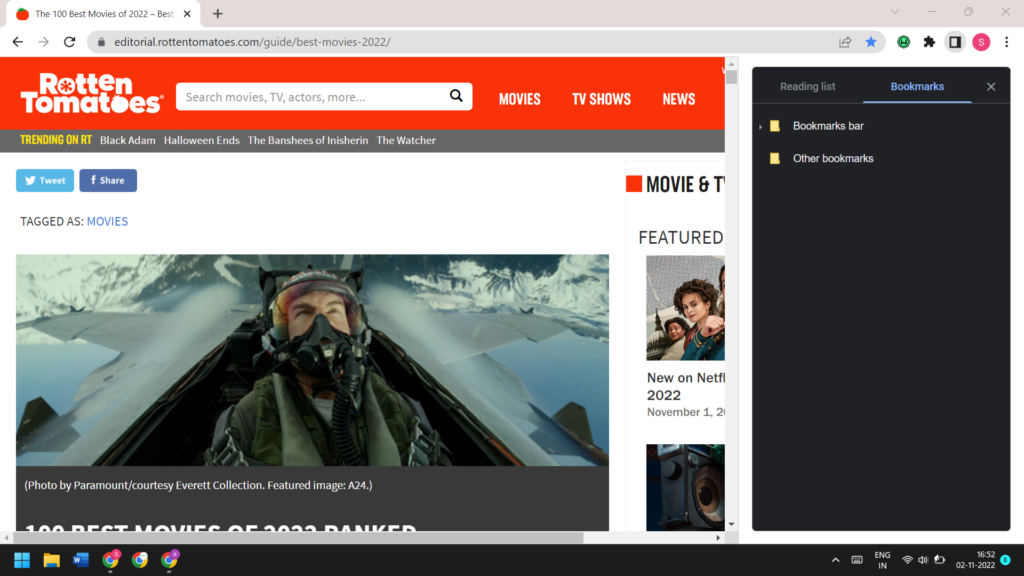
Task: Bookmark the page via the star icon
Action: (871, 42)
